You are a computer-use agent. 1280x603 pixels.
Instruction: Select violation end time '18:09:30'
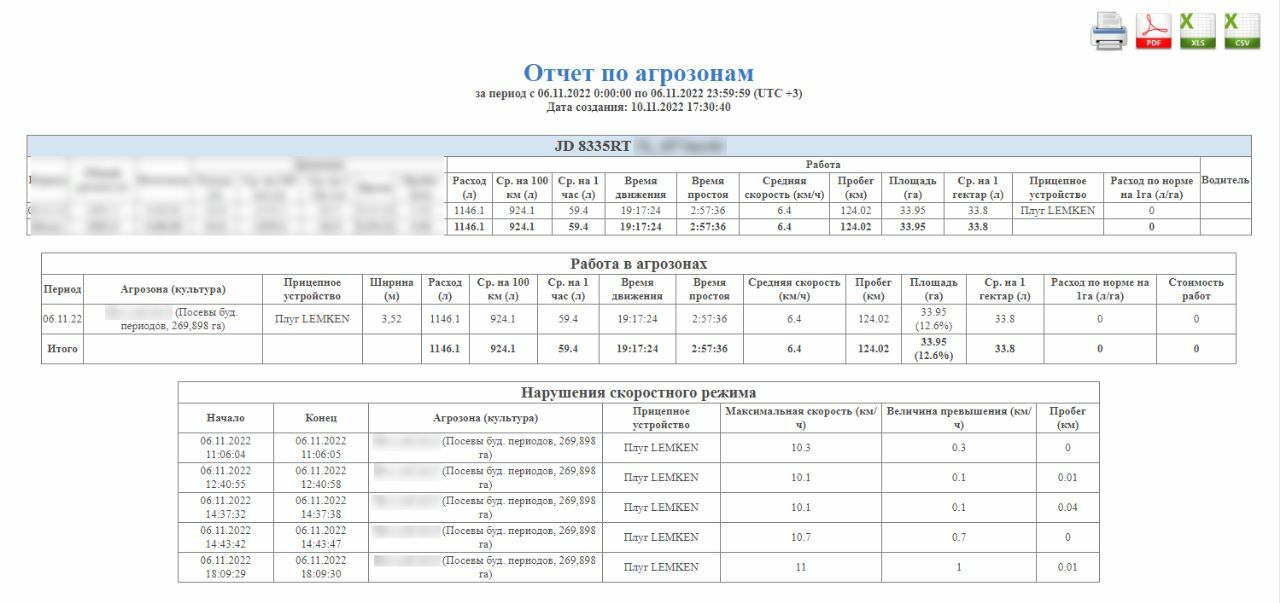[x=321, y=574]
